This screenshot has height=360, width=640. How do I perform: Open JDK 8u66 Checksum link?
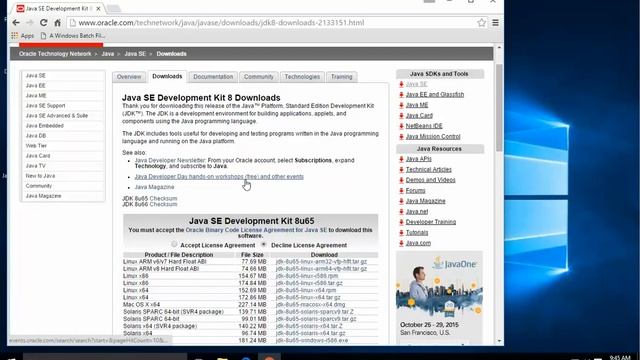pos(163,204)
